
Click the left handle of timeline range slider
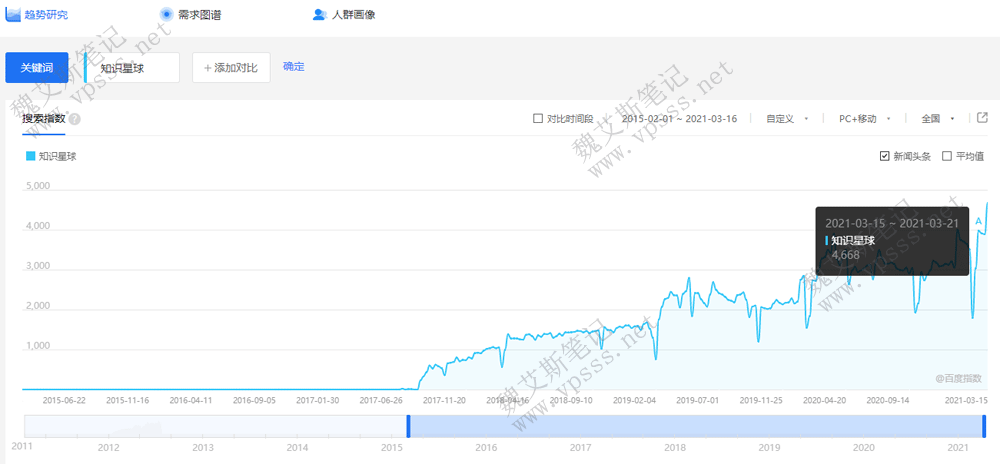(408, 426)
